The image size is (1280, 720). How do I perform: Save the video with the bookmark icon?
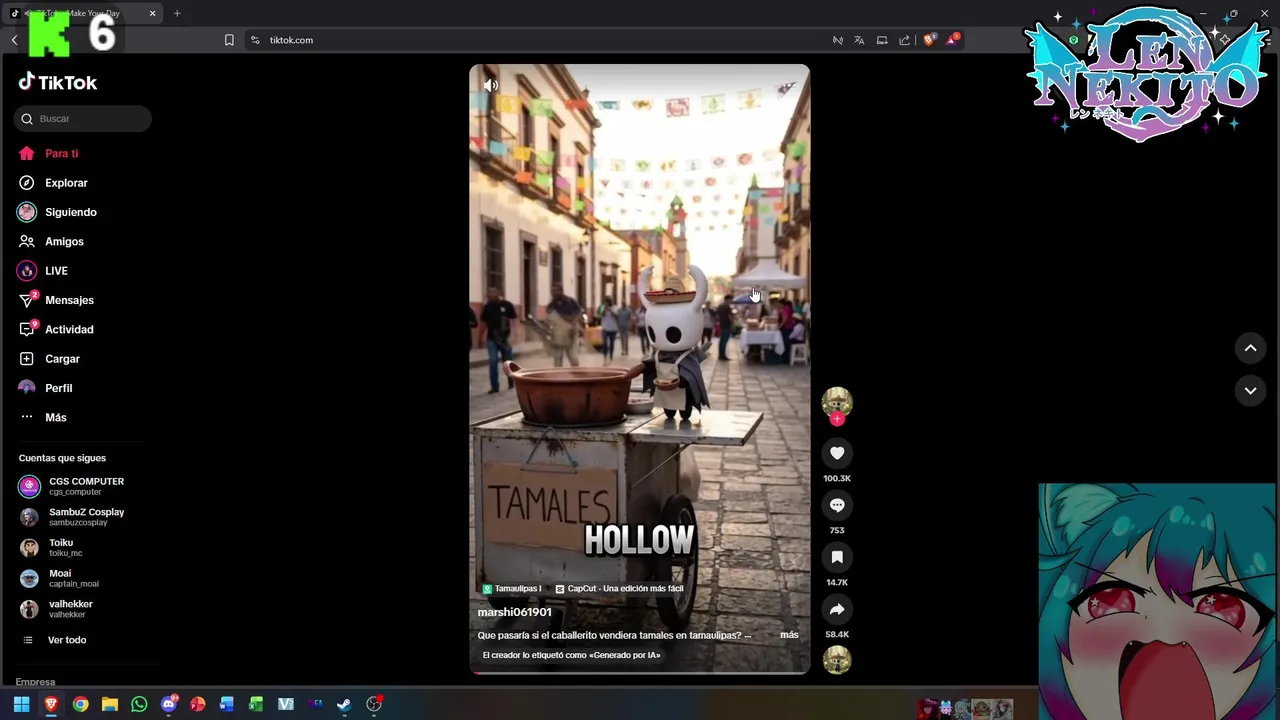pyautogui.click(x=837, y=557)
